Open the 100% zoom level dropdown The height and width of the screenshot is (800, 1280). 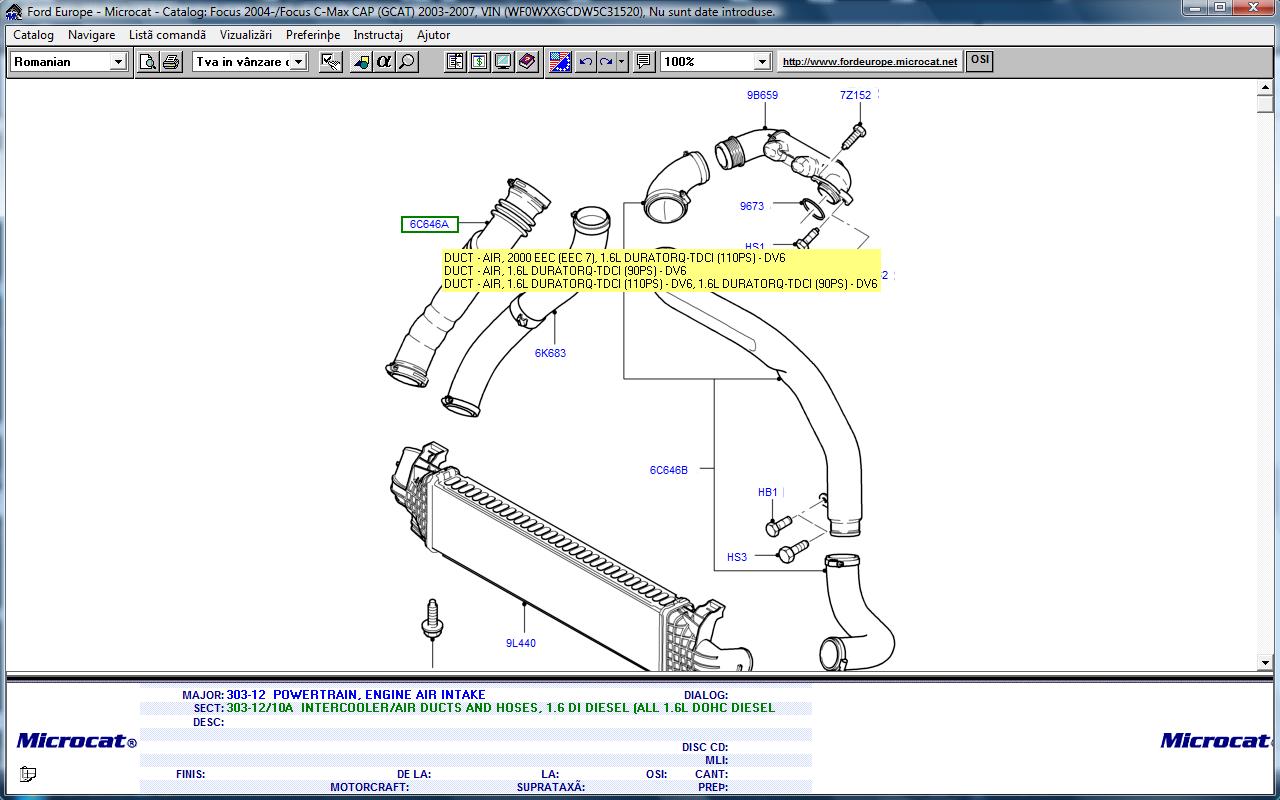762,62
